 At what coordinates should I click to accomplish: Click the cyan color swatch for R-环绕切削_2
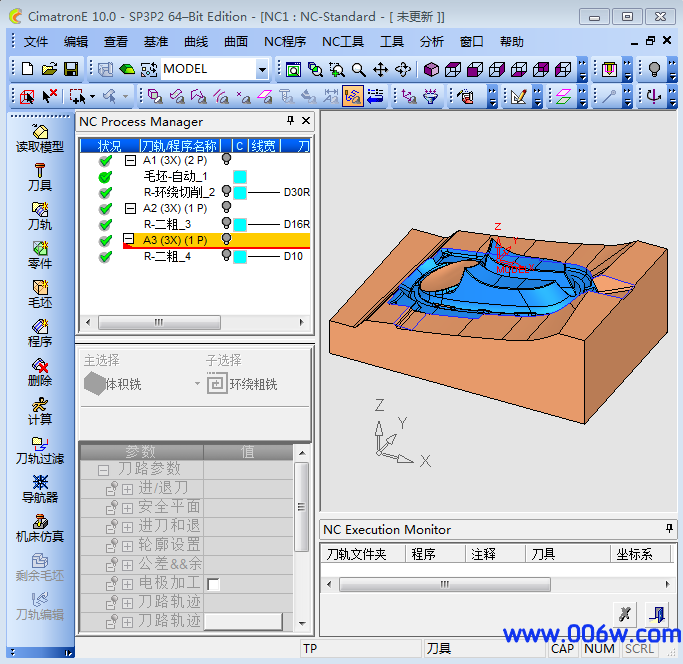click(240, 192)
